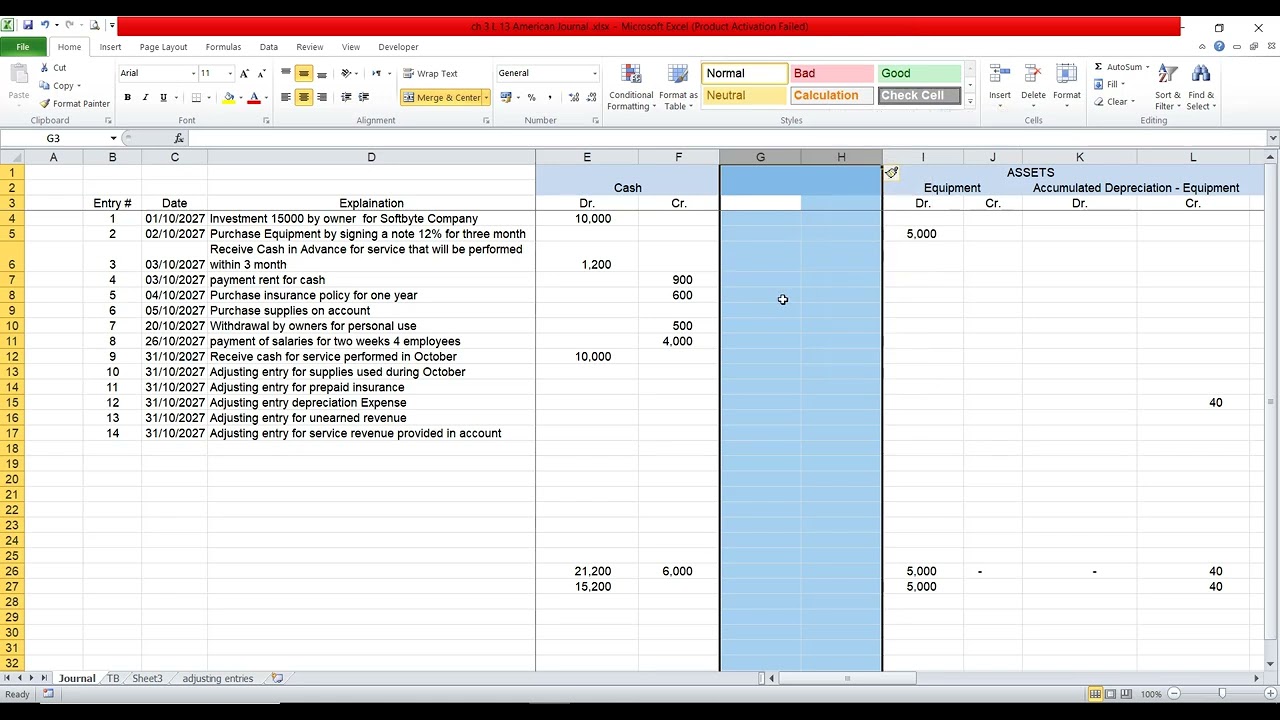Click the insert function fx icon

179,138
